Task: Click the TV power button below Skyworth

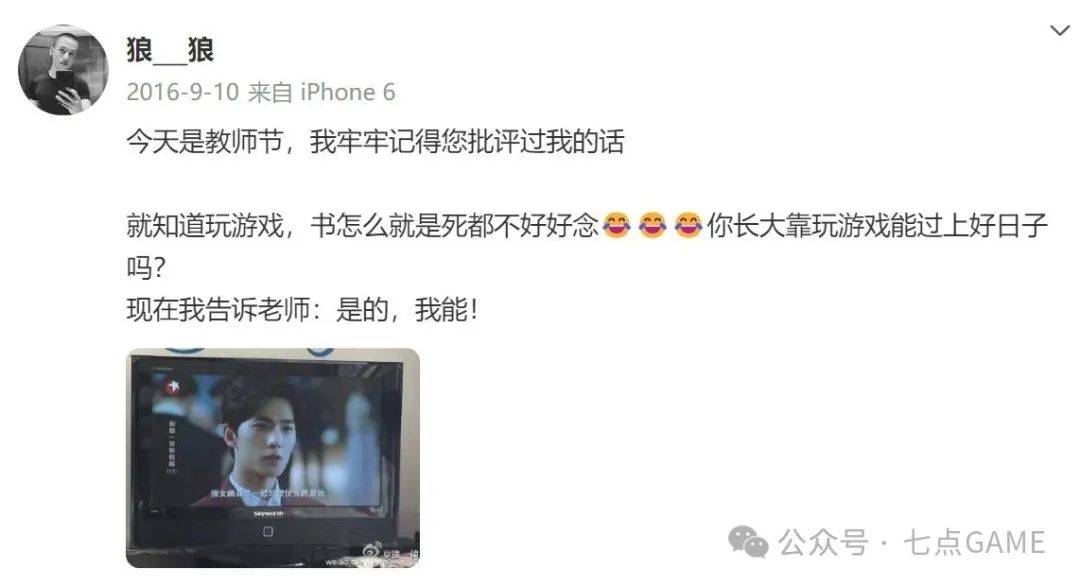Action: 268,531
